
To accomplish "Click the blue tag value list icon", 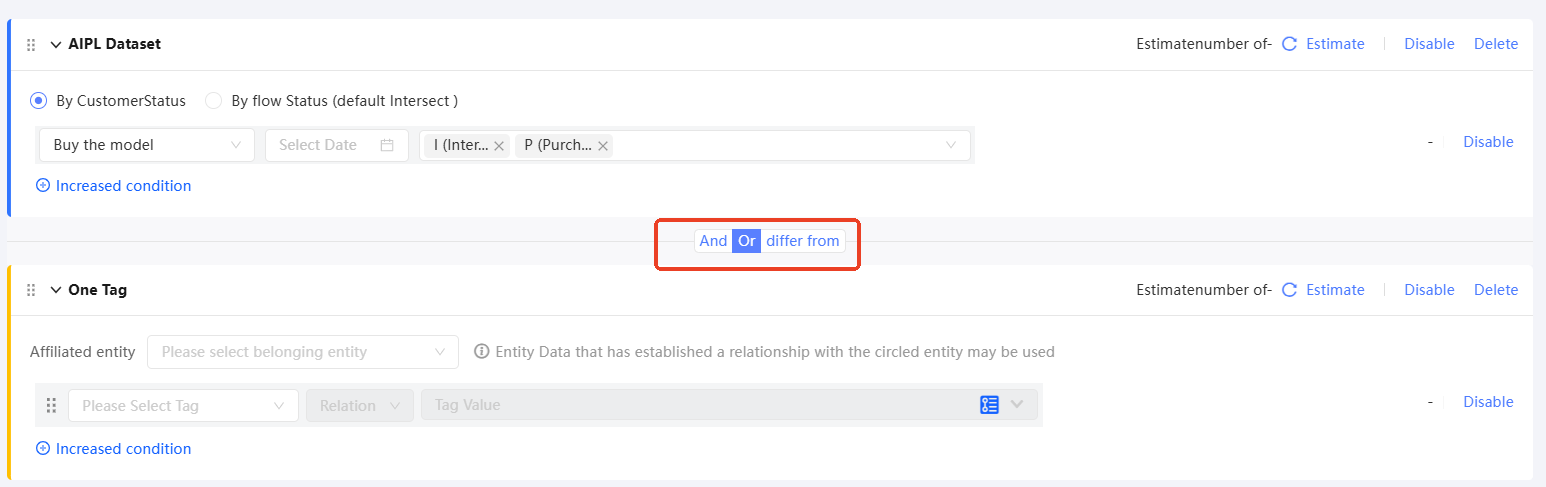I will coord(989,405).
